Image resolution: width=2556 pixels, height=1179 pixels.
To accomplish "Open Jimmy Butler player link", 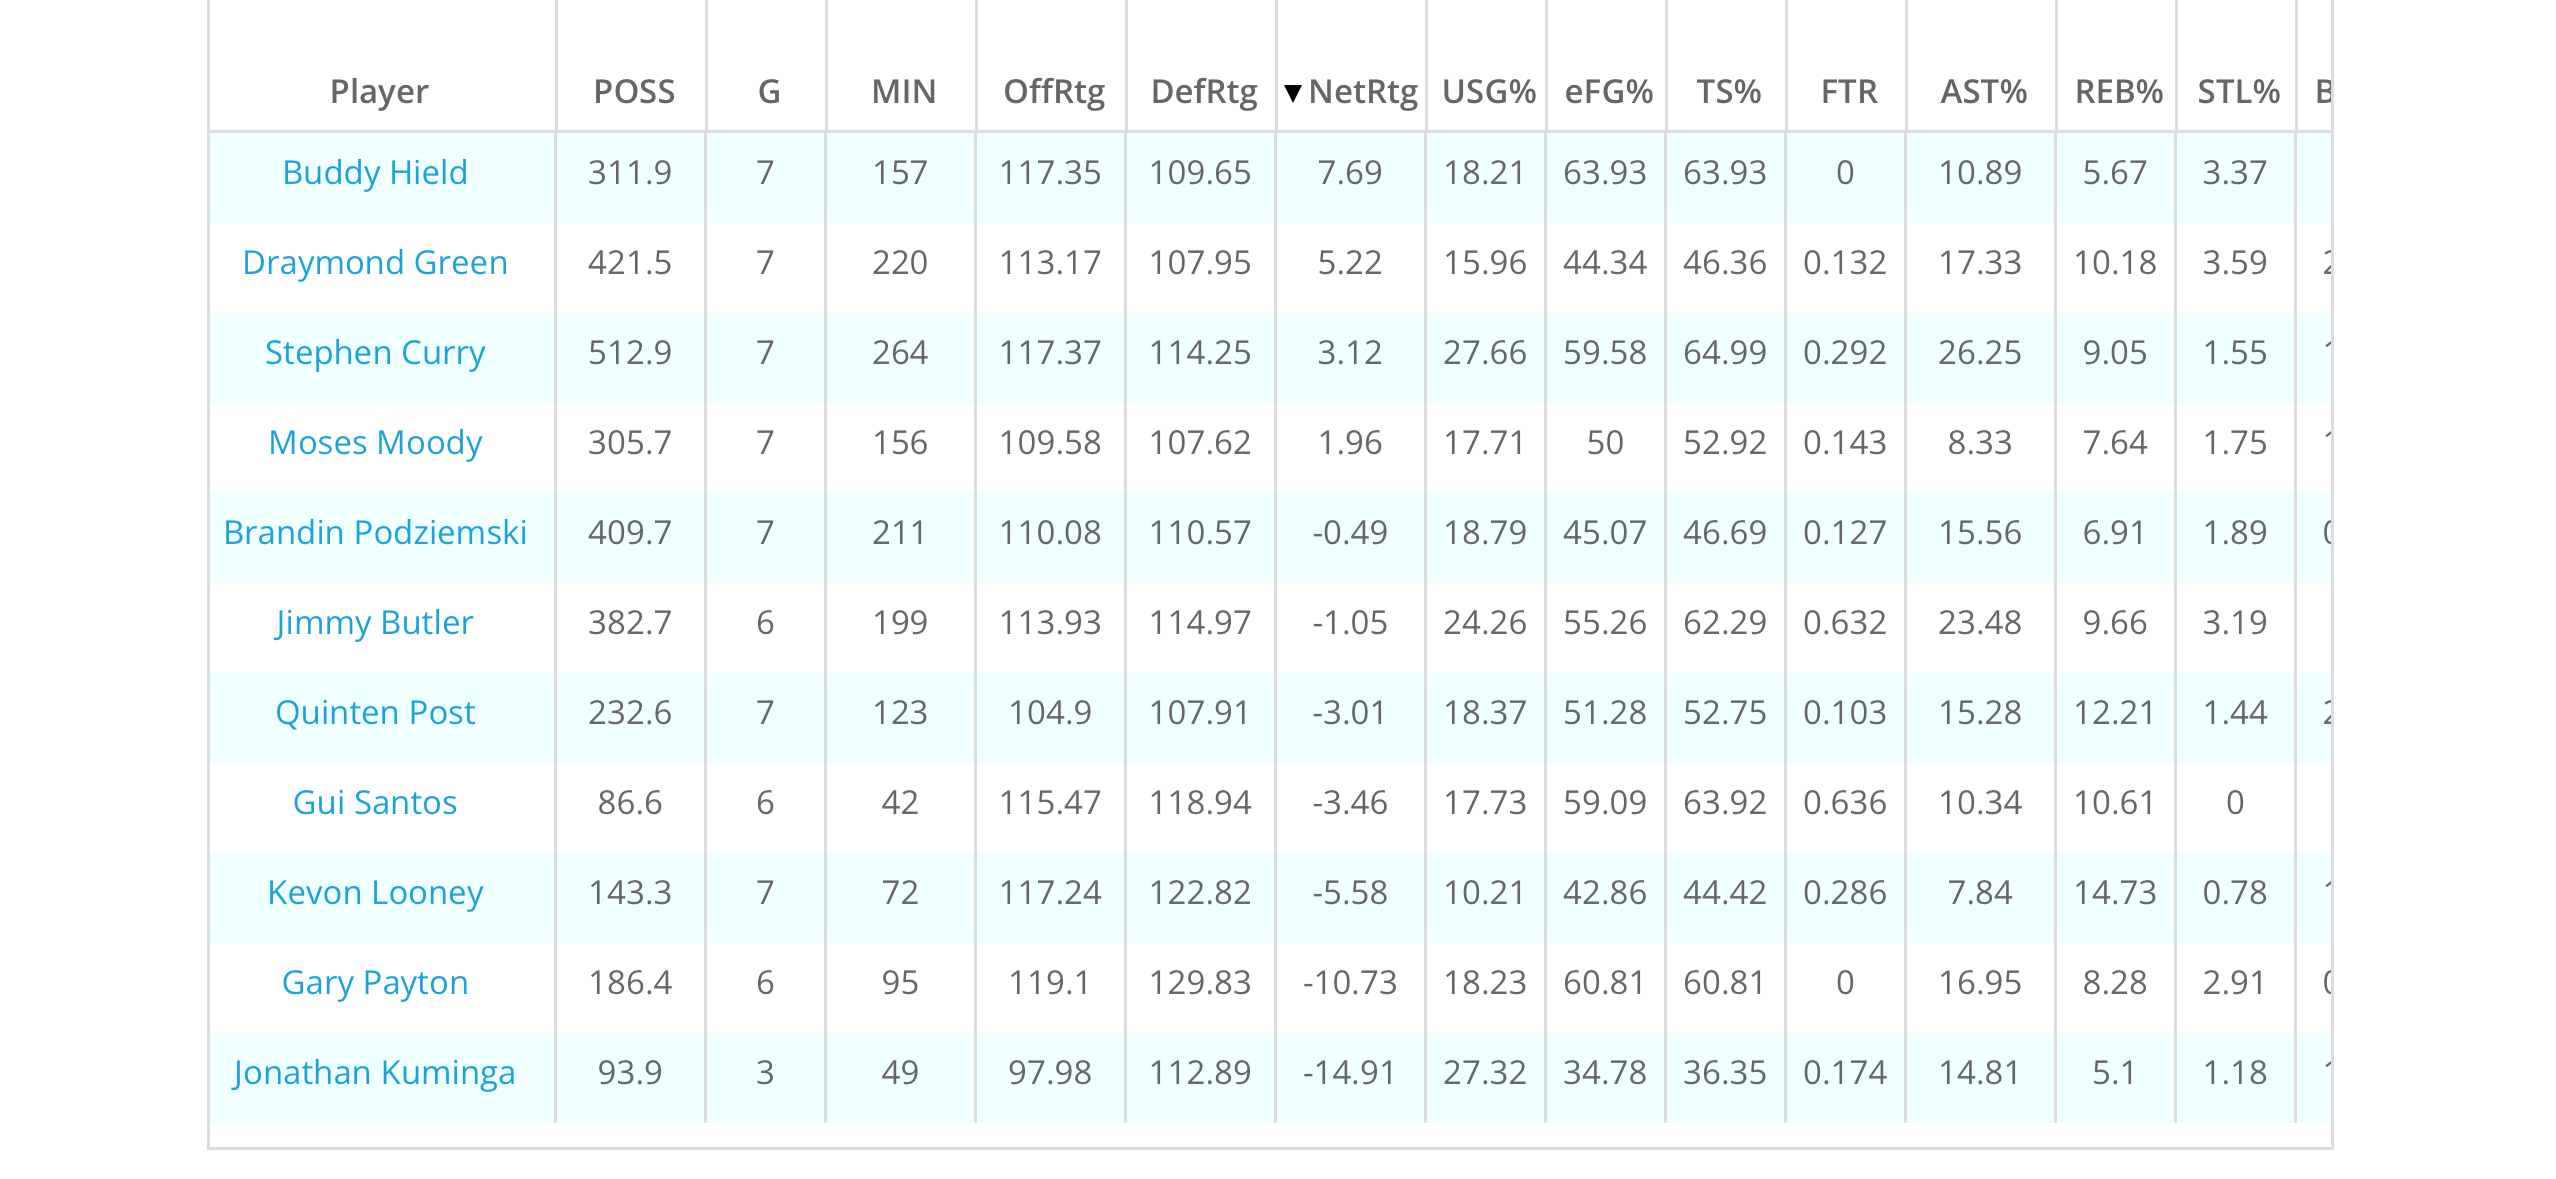I will coord(375,623).
